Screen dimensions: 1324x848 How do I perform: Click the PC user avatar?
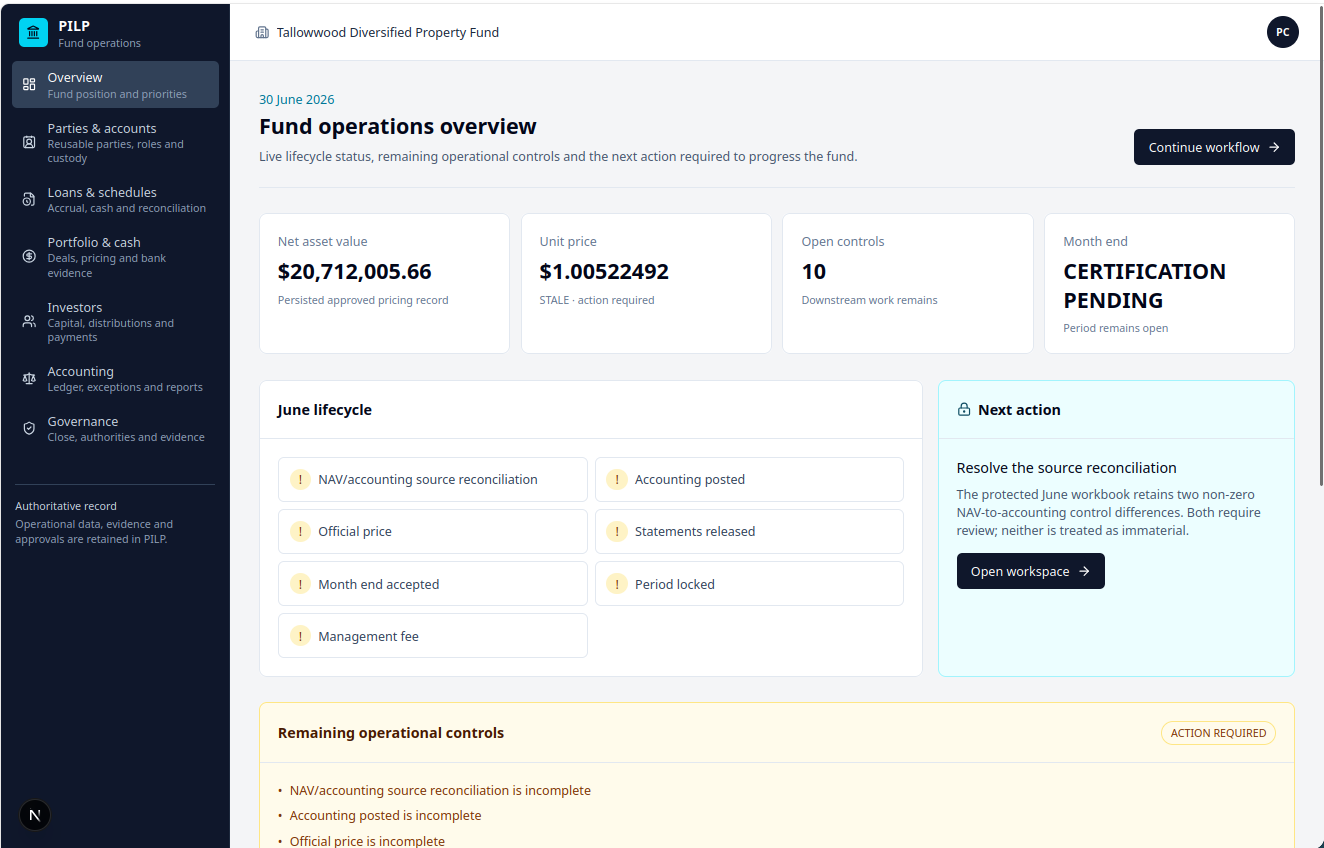pyautogui.click(x=1282, y=32)
